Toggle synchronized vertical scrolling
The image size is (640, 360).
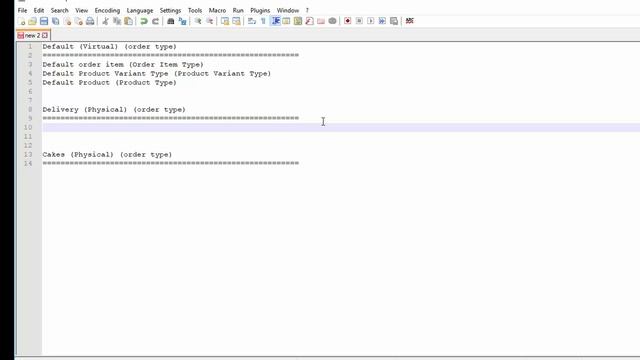[224, 21]
